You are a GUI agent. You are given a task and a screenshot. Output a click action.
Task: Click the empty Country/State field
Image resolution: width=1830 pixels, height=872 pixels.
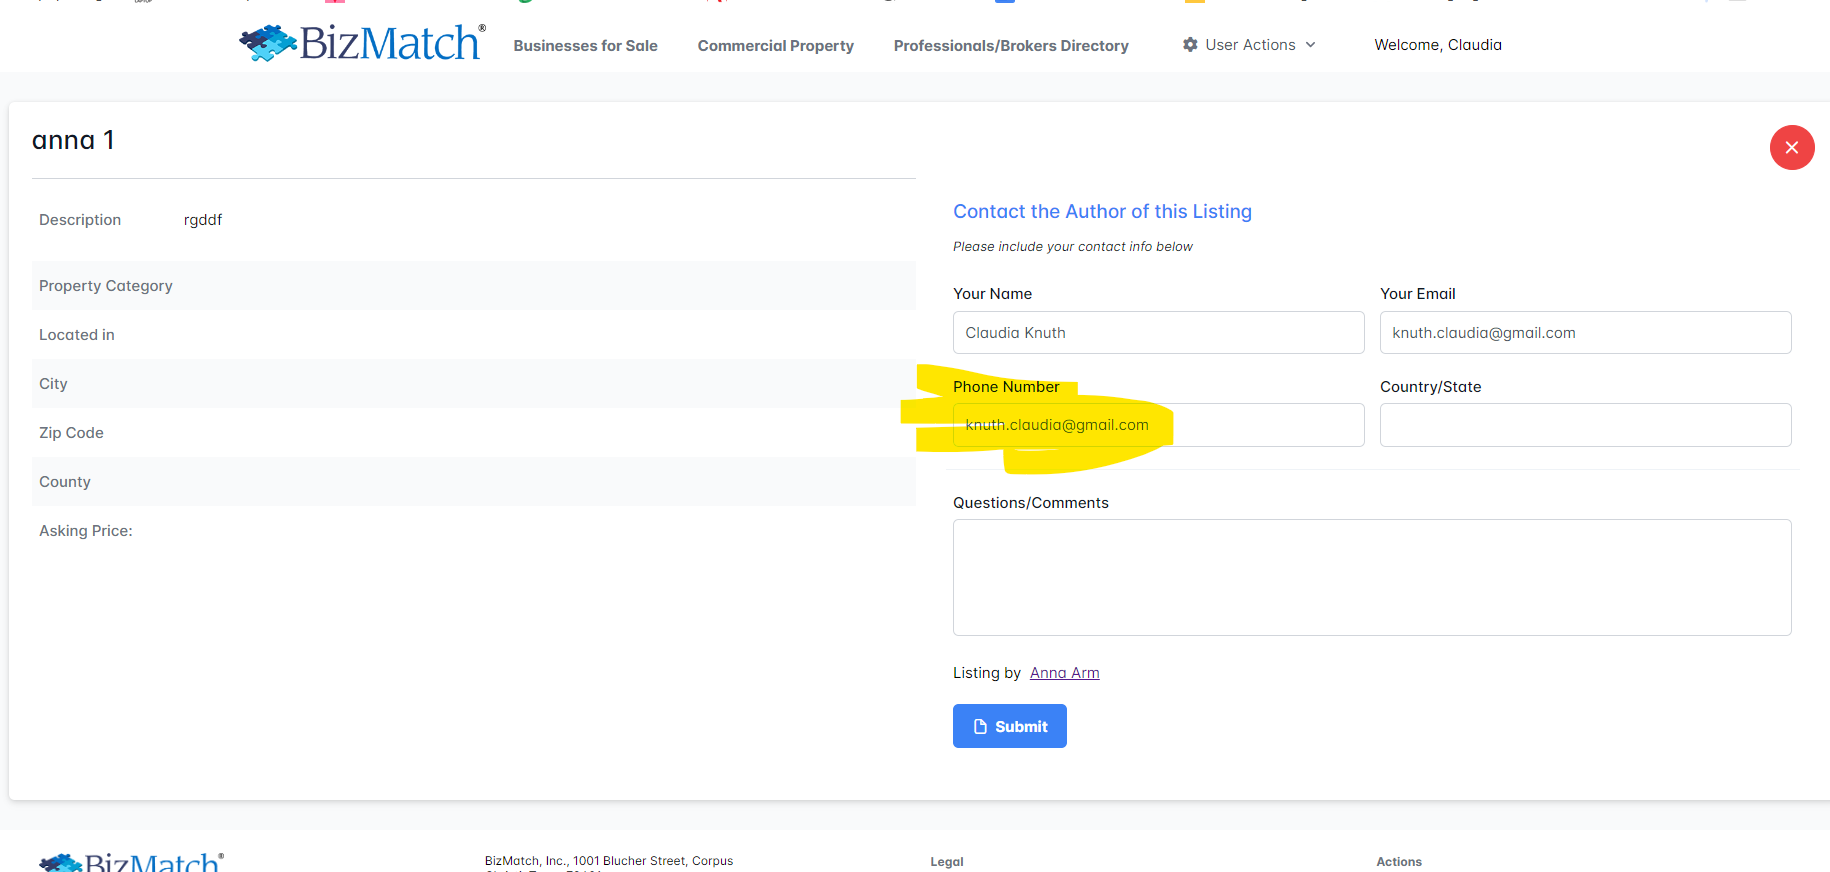coord(1585,425)
